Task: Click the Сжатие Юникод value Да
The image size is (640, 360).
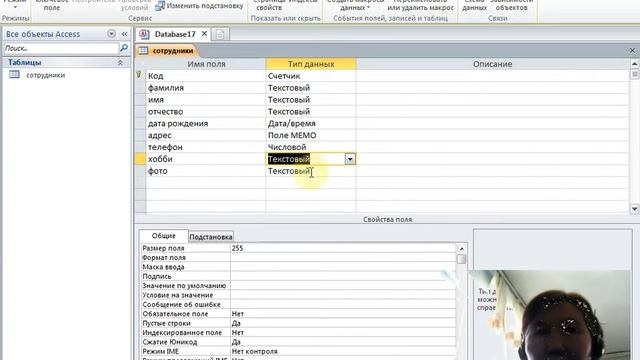Action: (x=343, y=342)
